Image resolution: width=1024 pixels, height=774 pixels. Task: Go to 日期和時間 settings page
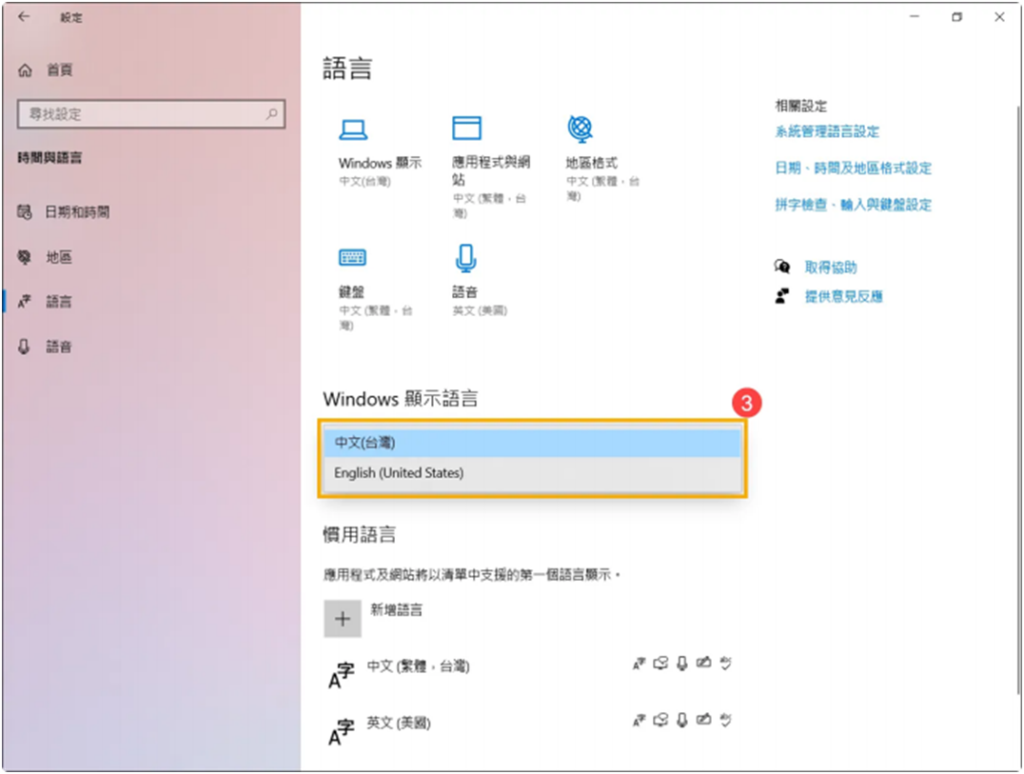point(77,212)
